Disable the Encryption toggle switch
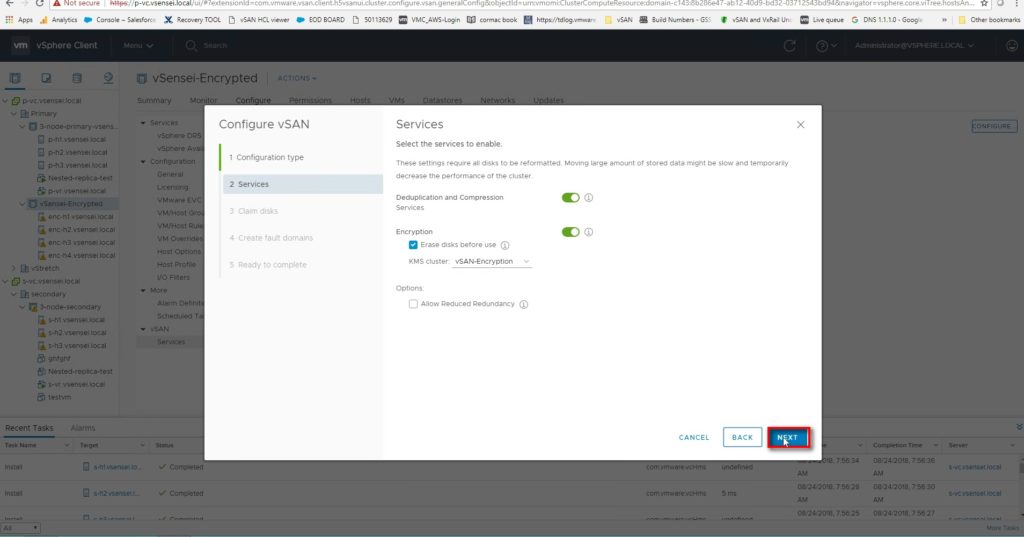The width and height of the screenshot is (1024, 537). 570,232
